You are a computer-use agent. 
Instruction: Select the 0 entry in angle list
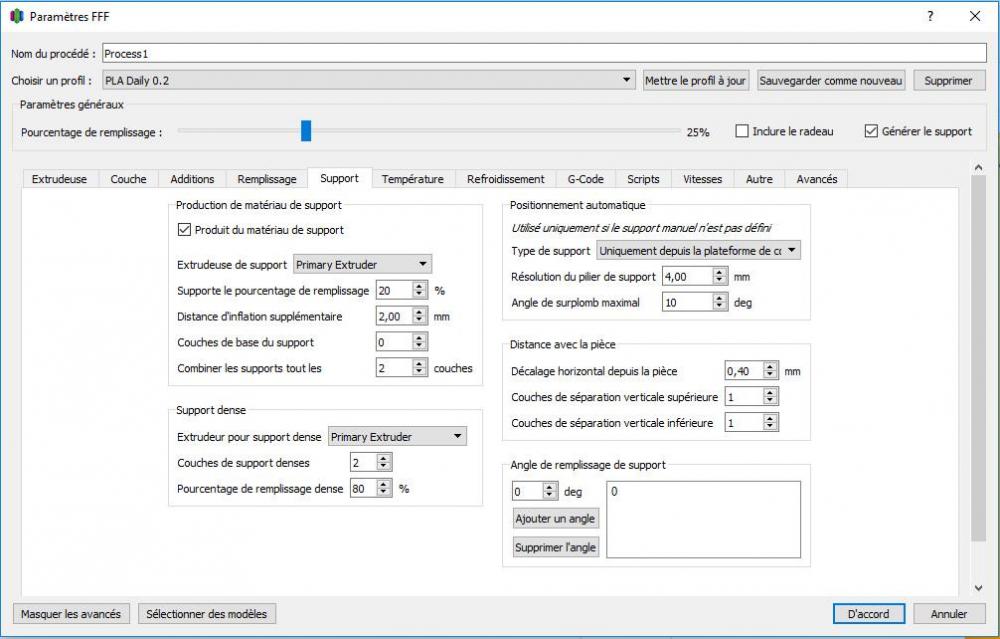pos(614,492)
